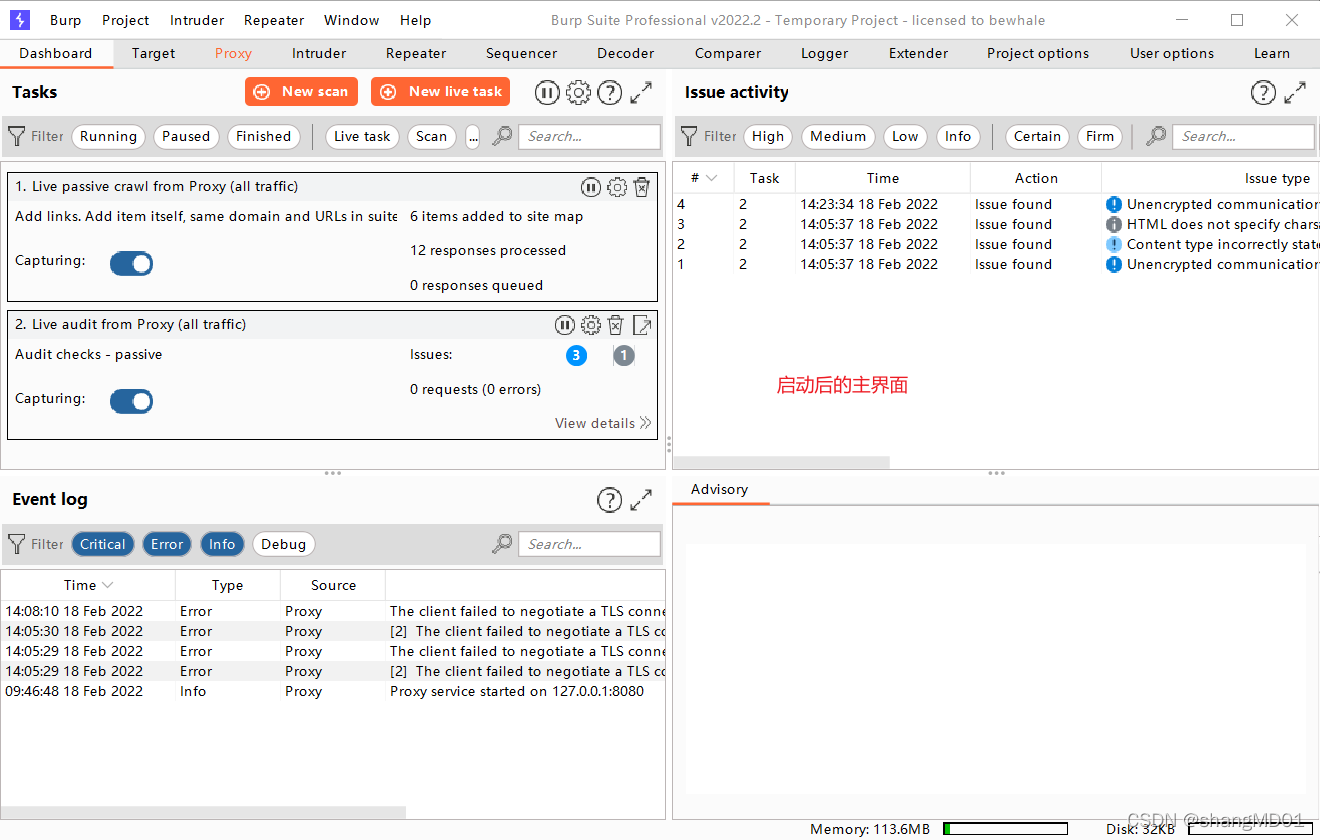Click the Burp lightning logo icon
The height and width of the screenshot is (840, 1320).
tap(20, 20)
